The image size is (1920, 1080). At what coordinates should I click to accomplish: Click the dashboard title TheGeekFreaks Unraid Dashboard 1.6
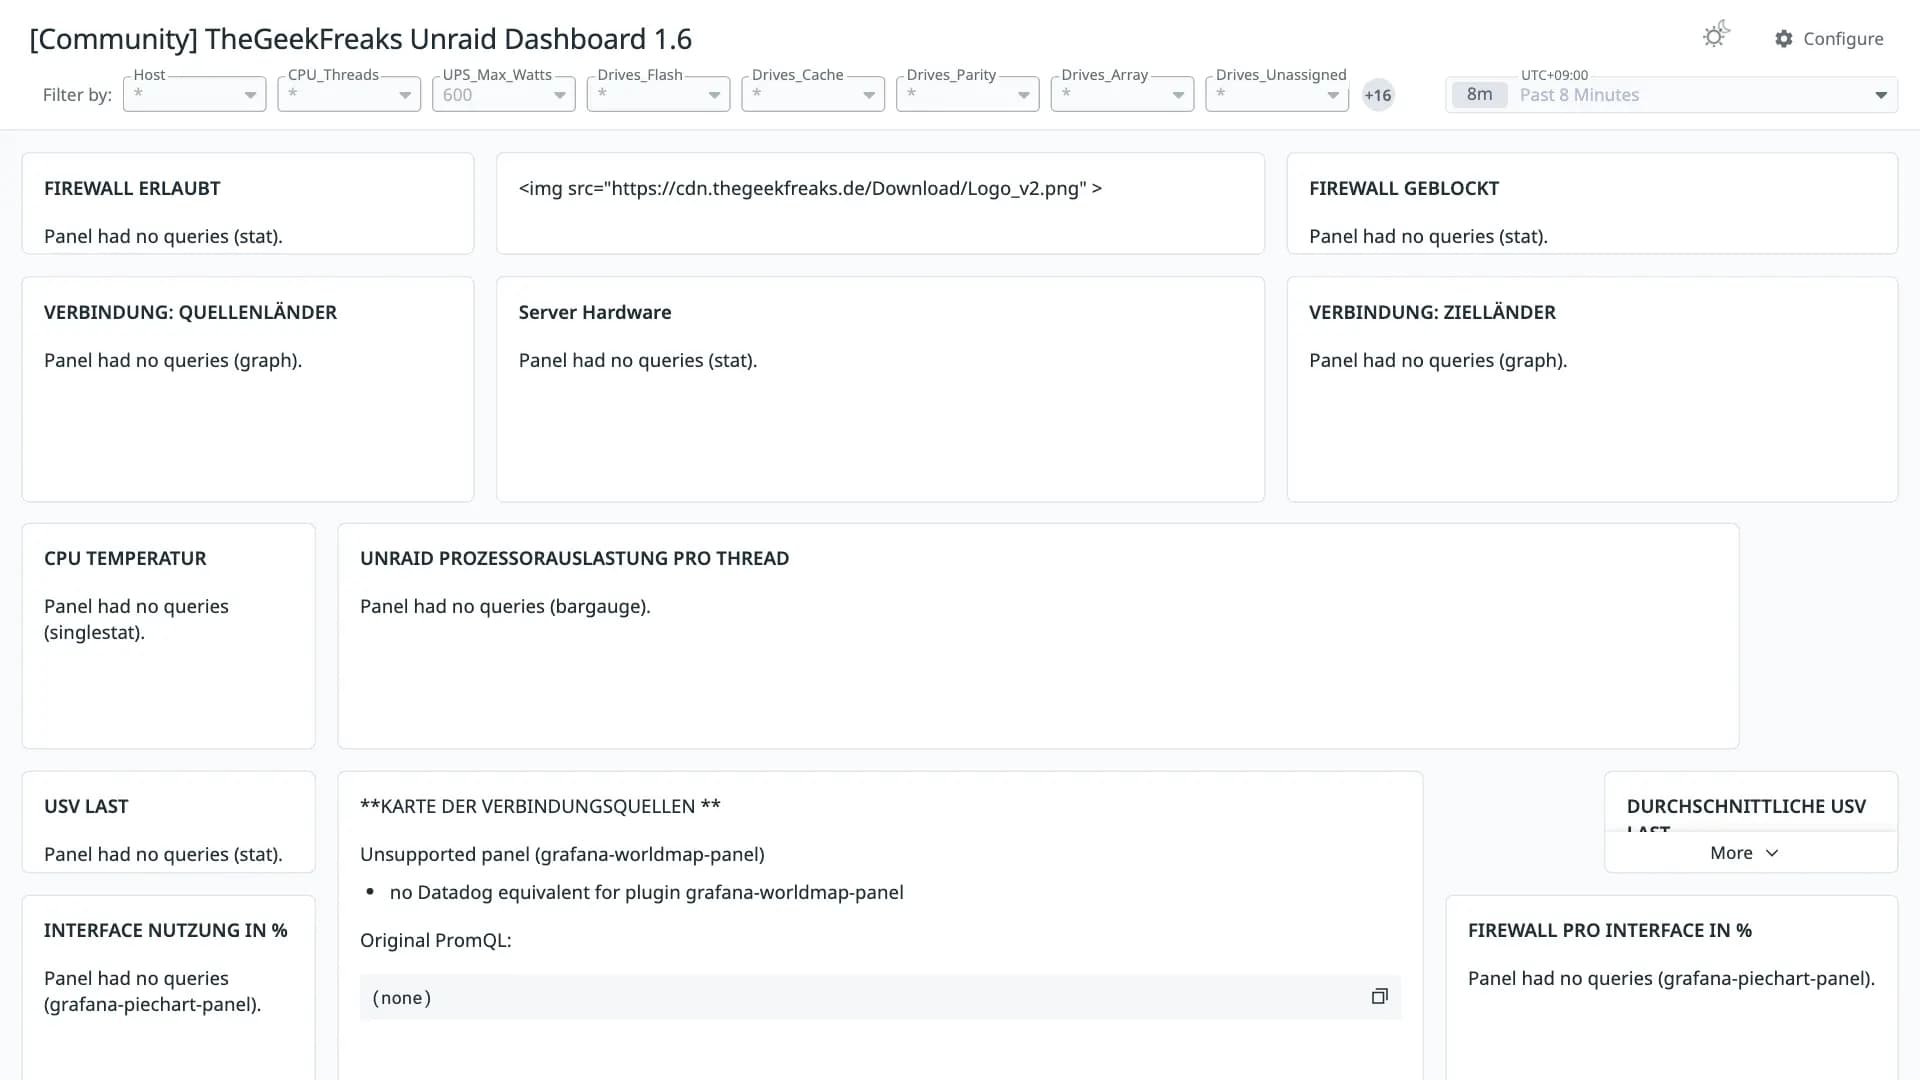(360, 39)
